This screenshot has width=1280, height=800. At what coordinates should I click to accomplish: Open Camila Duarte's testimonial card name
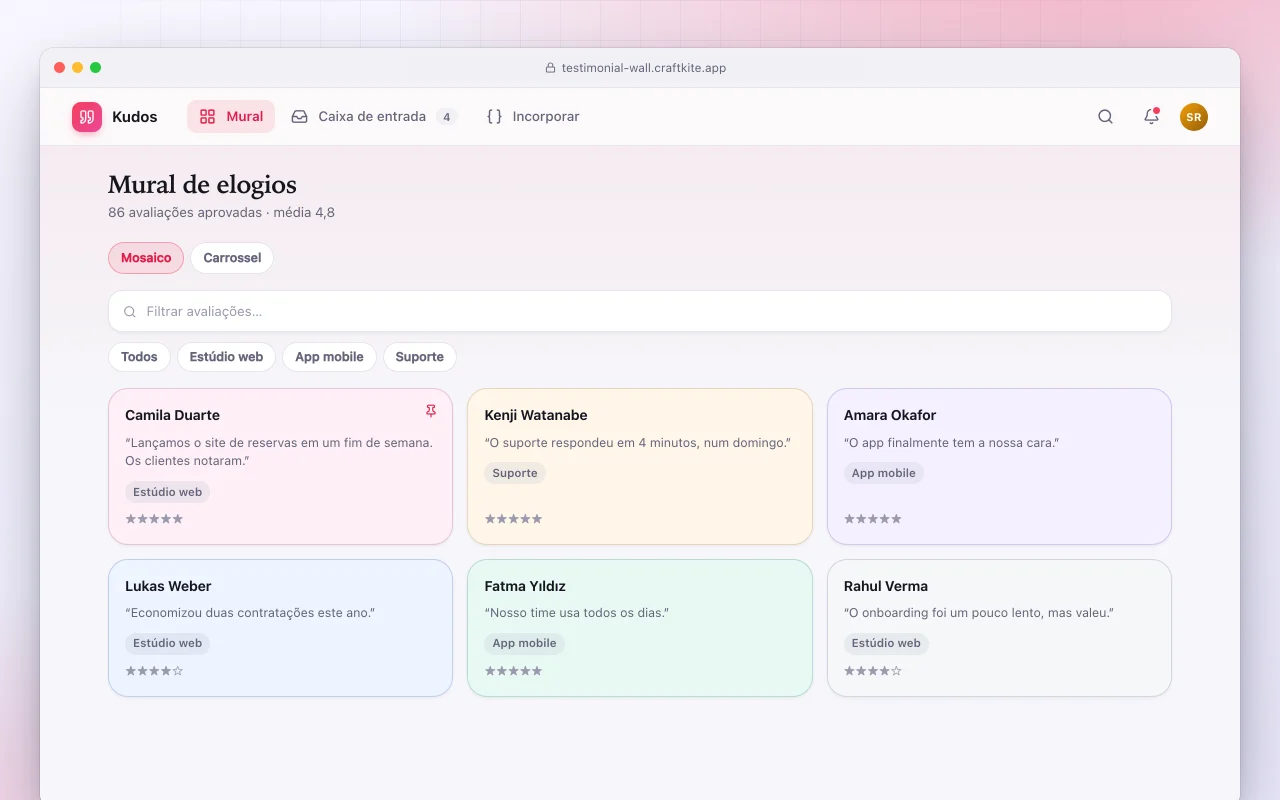point(172,415)
